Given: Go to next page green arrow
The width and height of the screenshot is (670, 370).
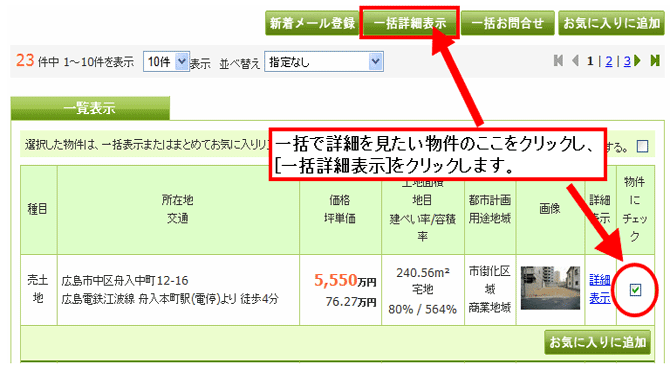Looking at the screenshot, I should [x=638, y=61].
